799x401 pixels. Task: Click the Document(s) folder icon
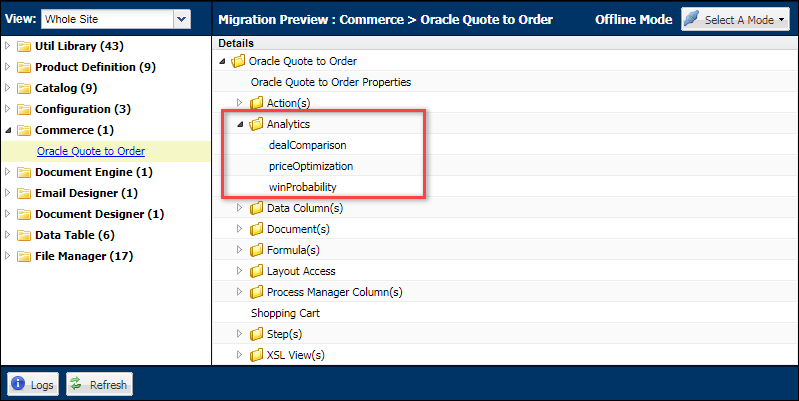tap(256, 229)
